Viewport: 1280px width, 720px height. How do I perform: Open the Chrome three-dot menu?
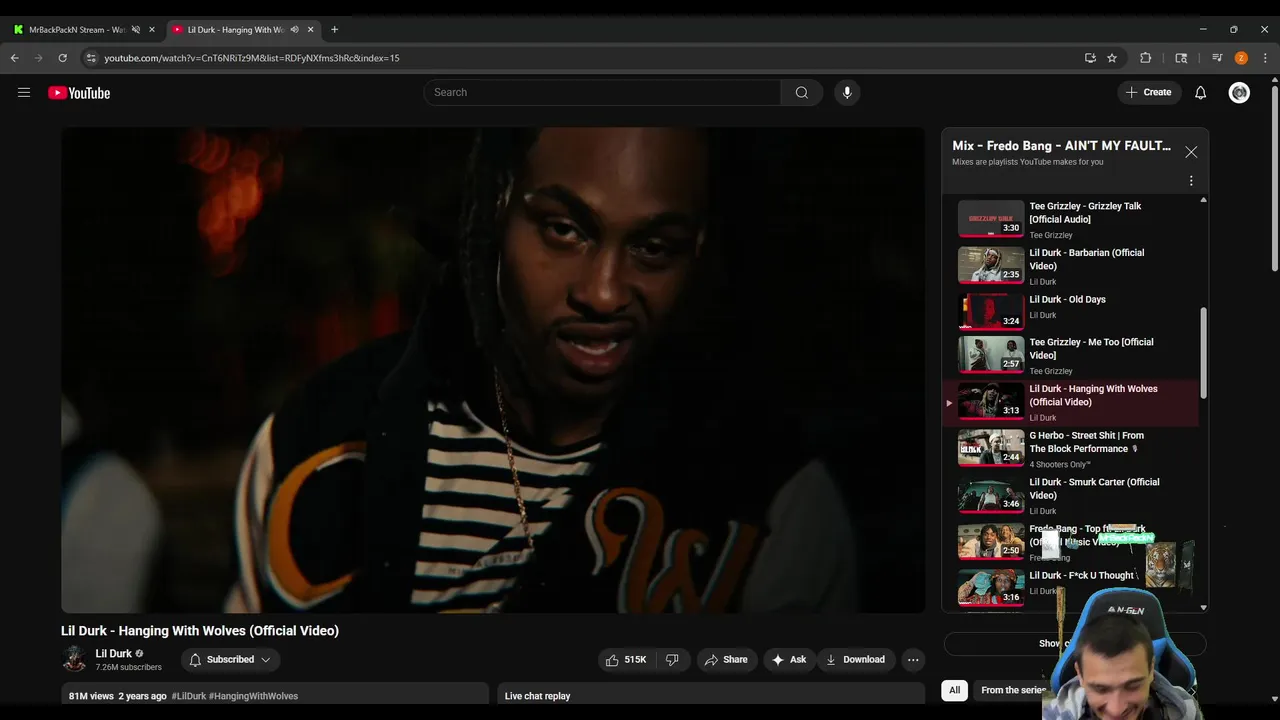pos(1265,58)
